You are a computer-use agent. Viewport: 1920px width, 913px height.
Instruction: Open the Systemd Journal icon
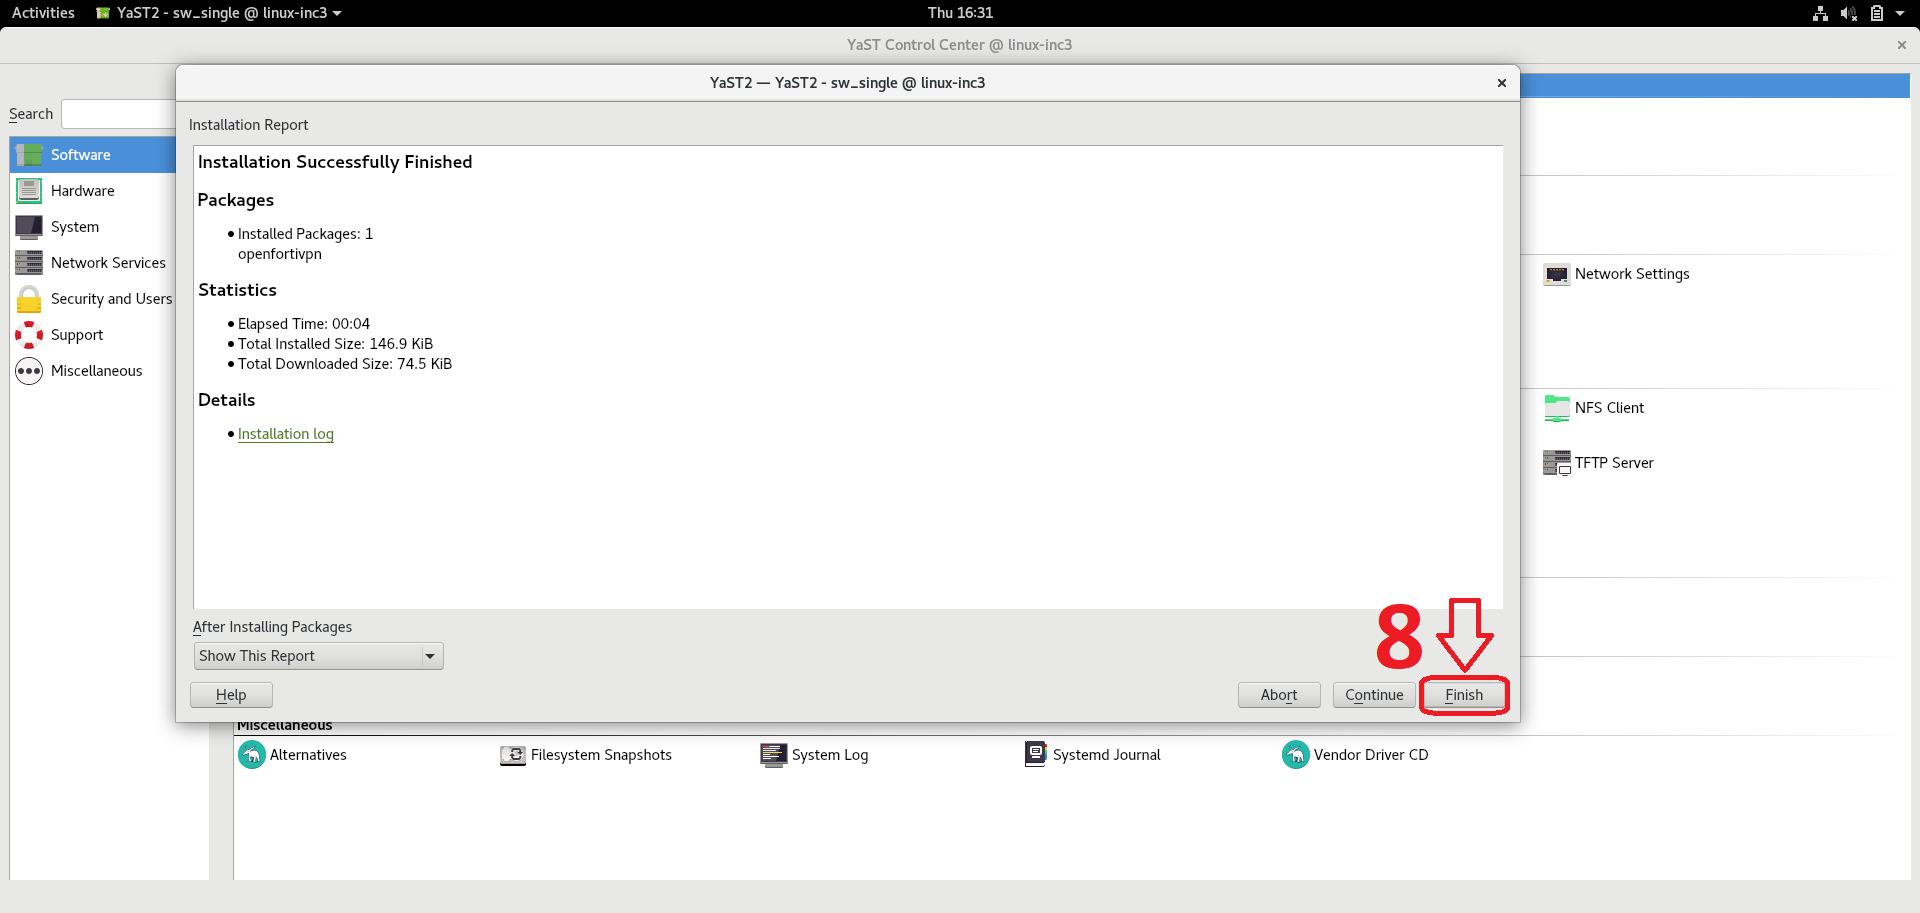(1035, 754)
